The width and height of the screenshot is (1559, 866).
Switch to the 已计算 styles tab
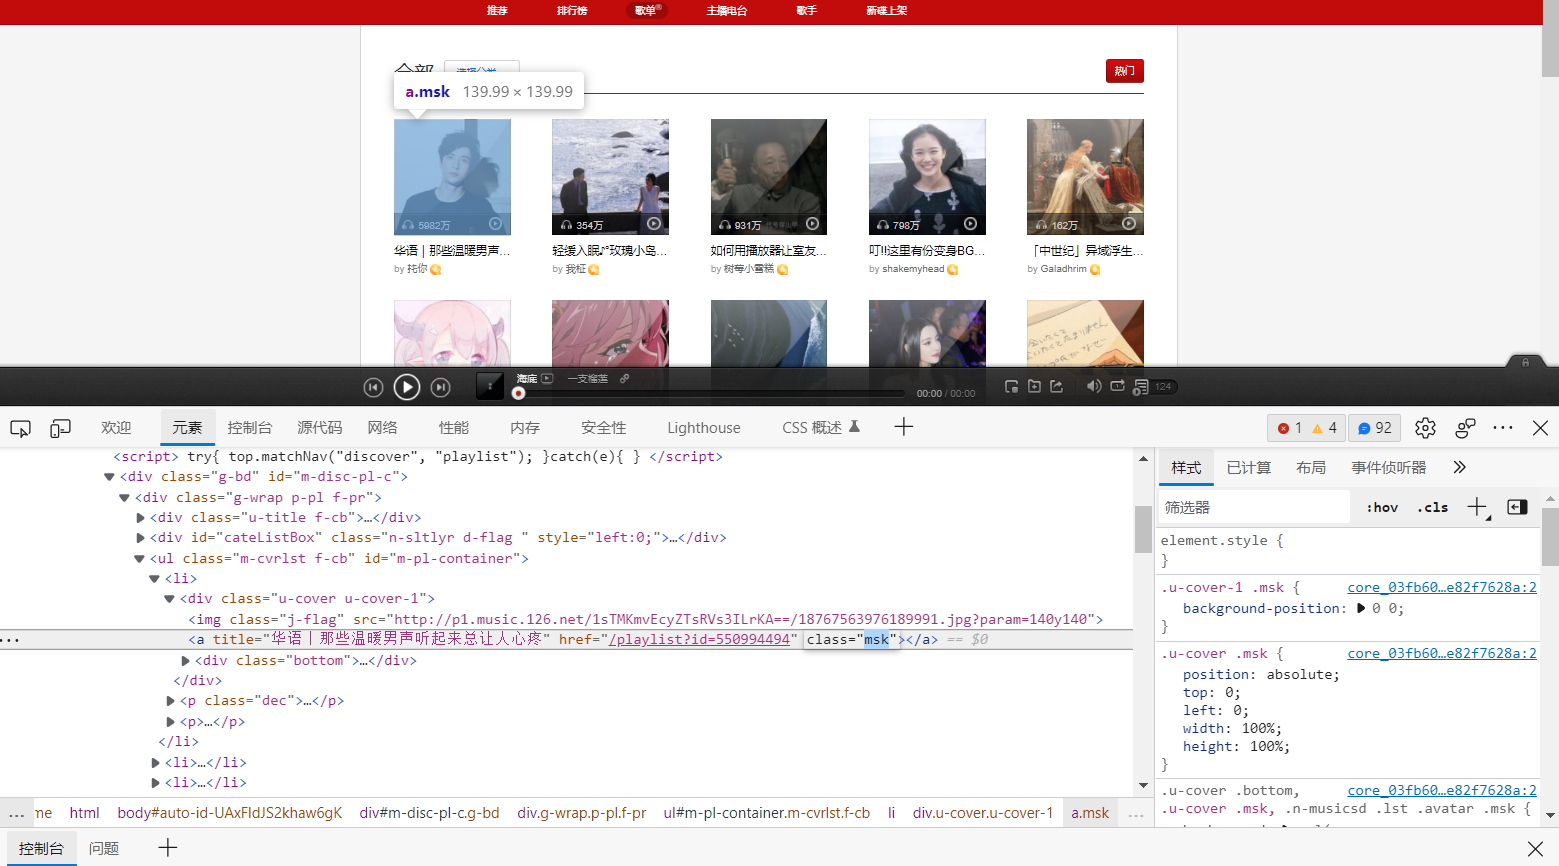click(x=1248, y=467)
